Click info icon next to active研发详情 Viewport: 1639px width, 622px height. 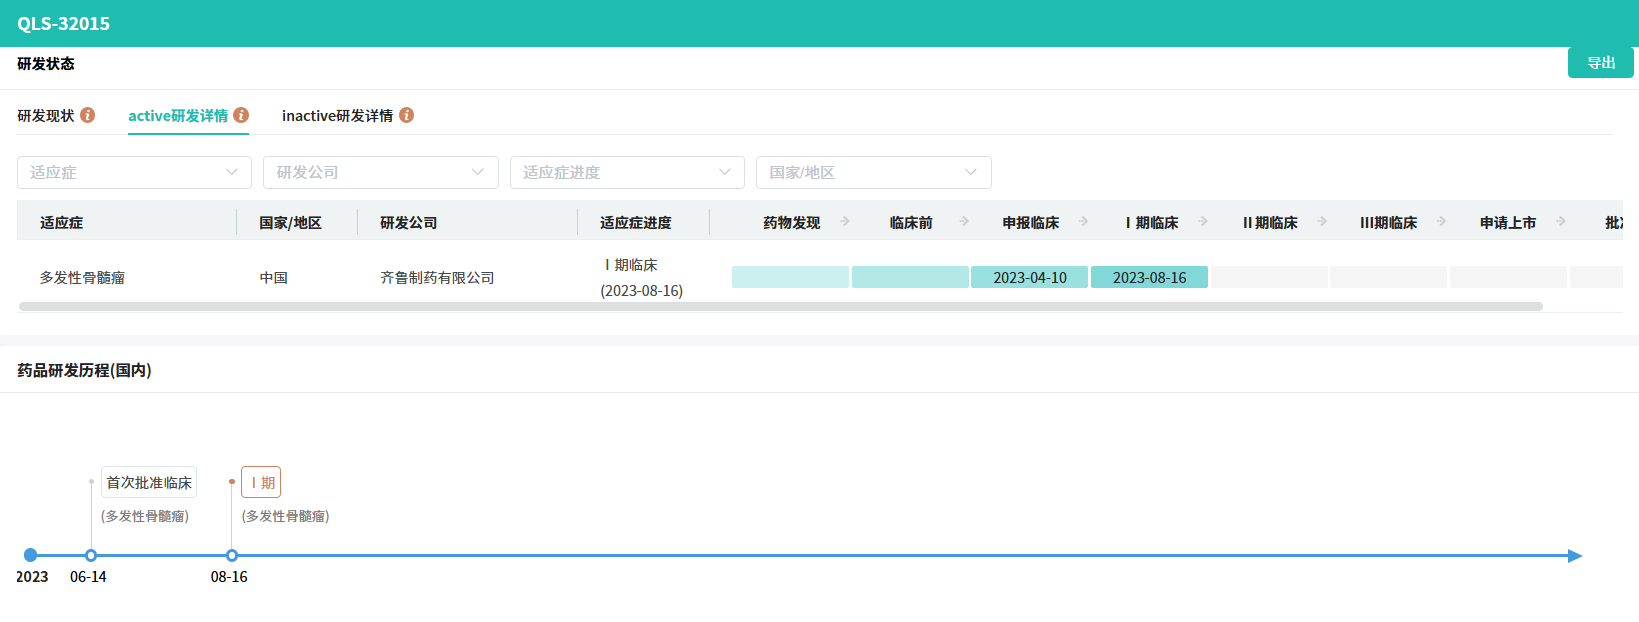tap(241, 115)
